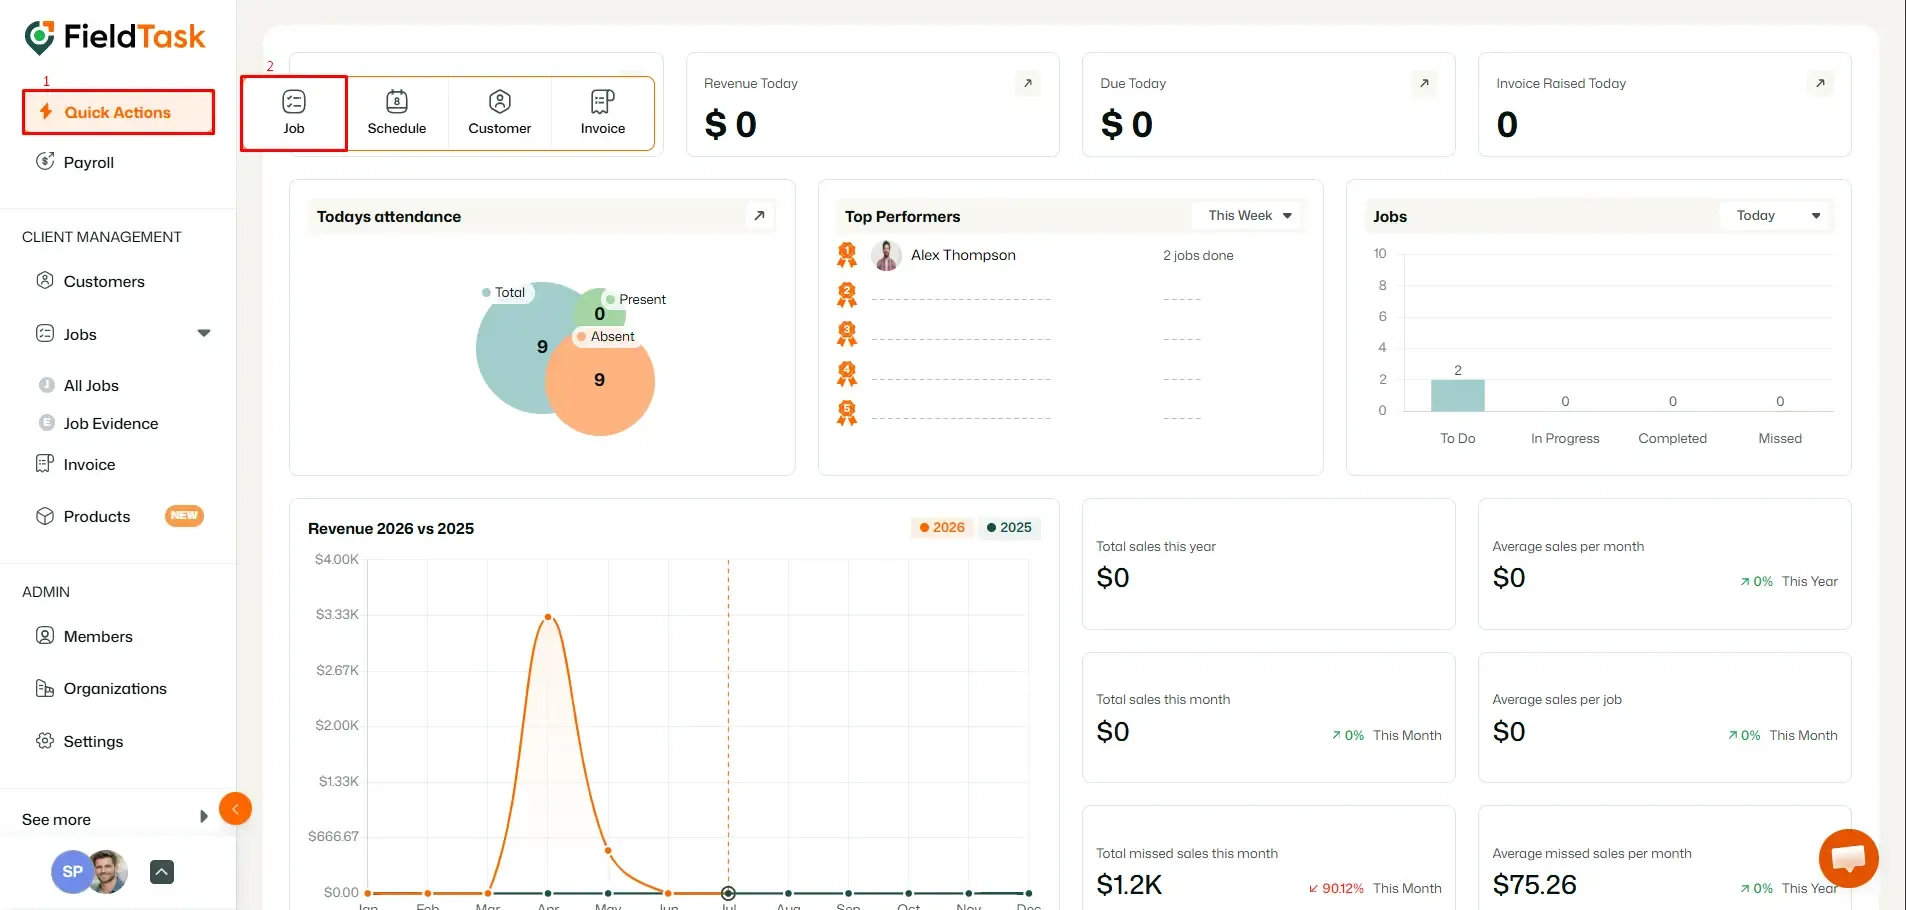Click the Missed label in Jobs chart

point(1780,438)
